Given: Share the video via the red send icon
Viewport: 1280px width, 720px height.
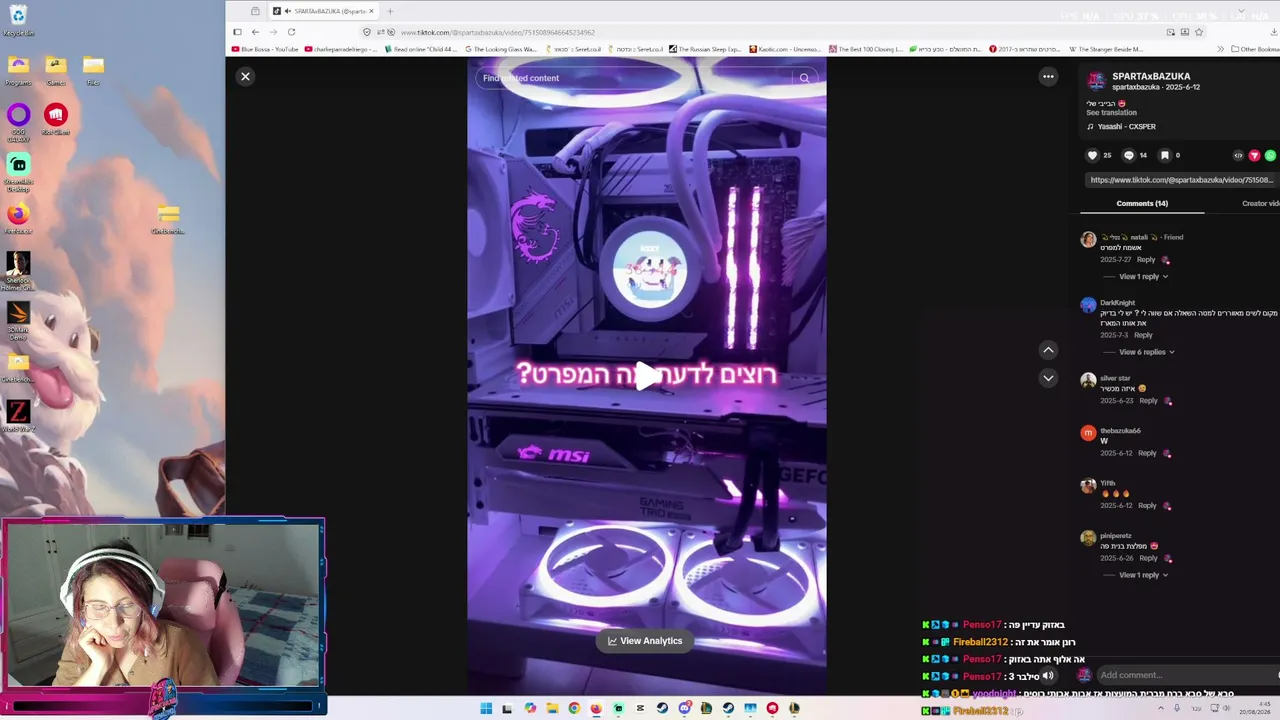Looking at the screenshot, I should tap(1254, 155).
